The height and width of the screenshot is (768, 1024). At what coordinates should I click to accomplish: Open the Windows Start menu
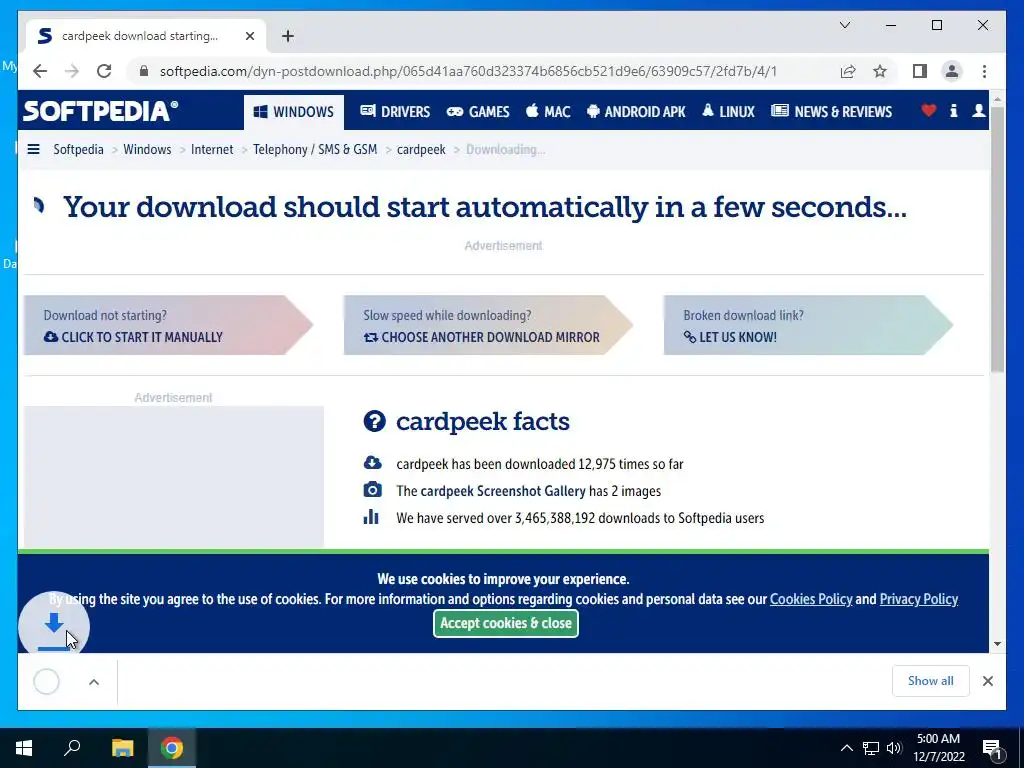pos(24,748)
